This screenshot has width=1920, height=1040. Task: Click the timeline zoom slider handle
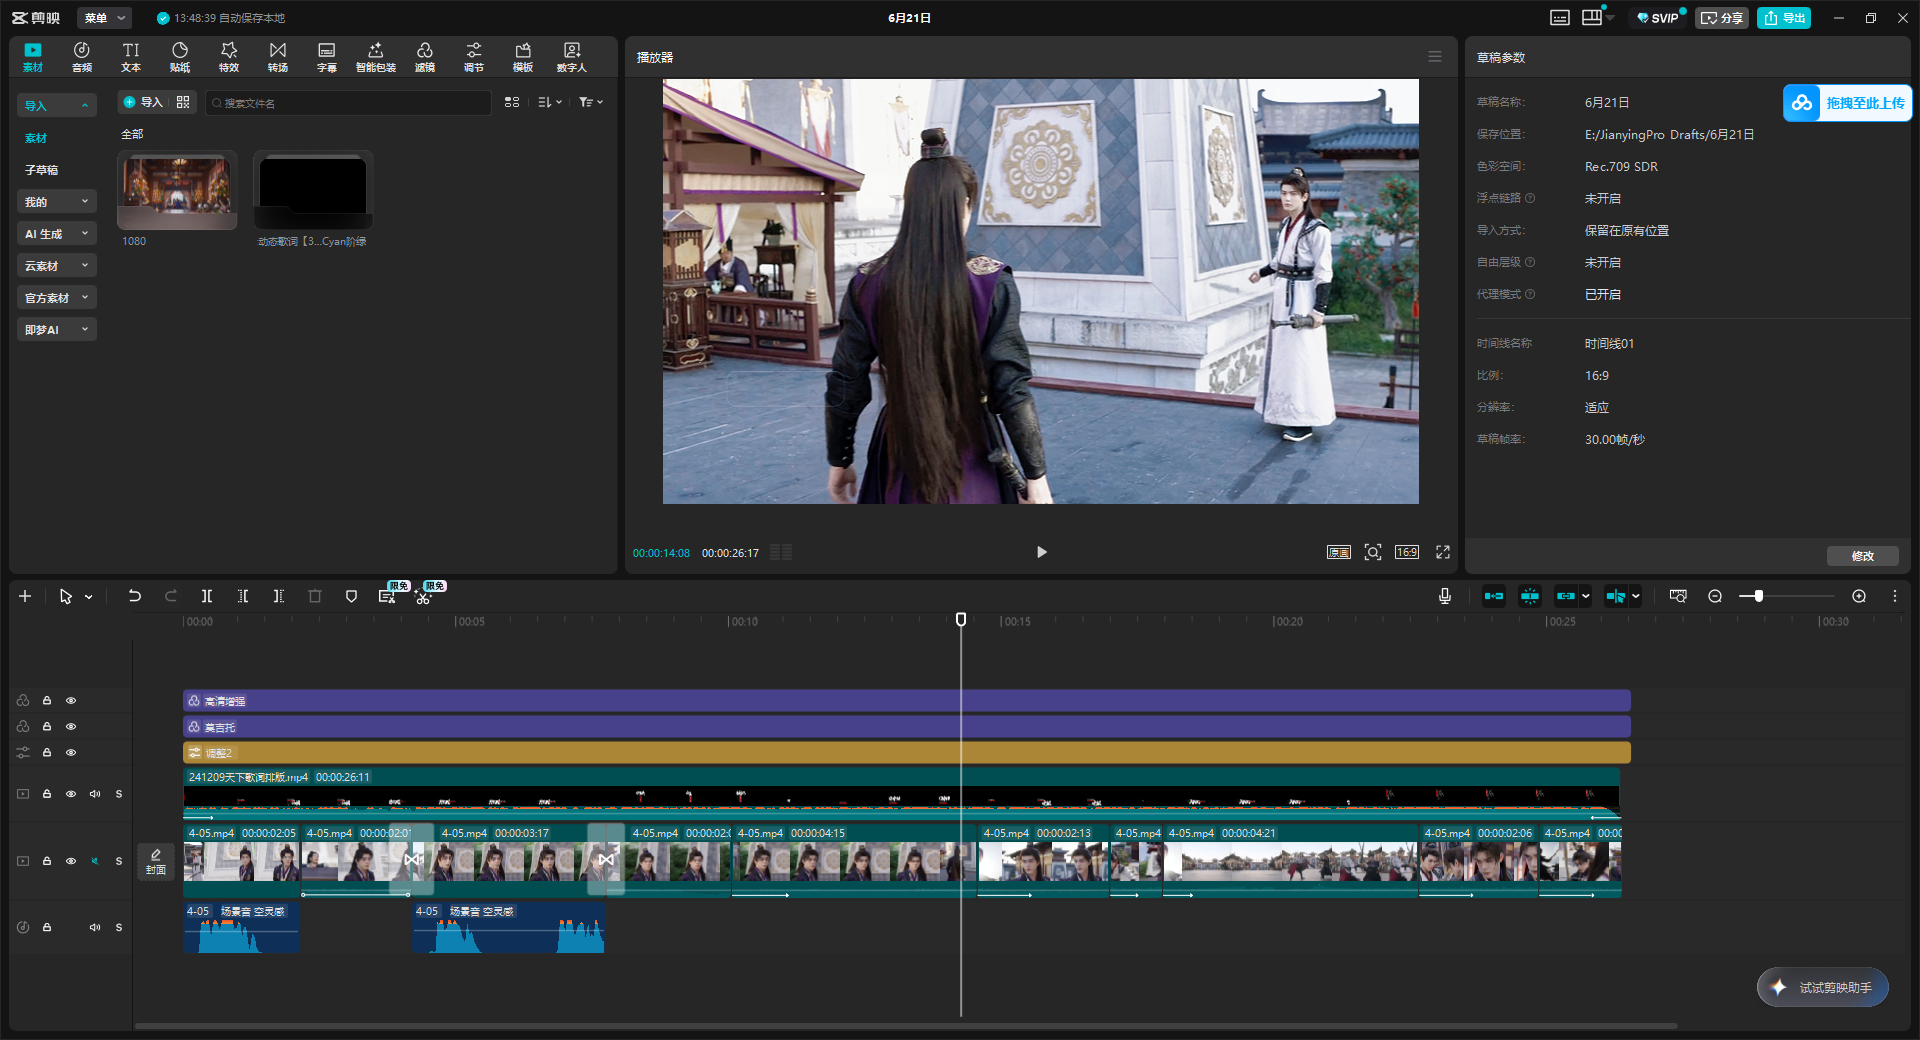tap(1759, 596)
